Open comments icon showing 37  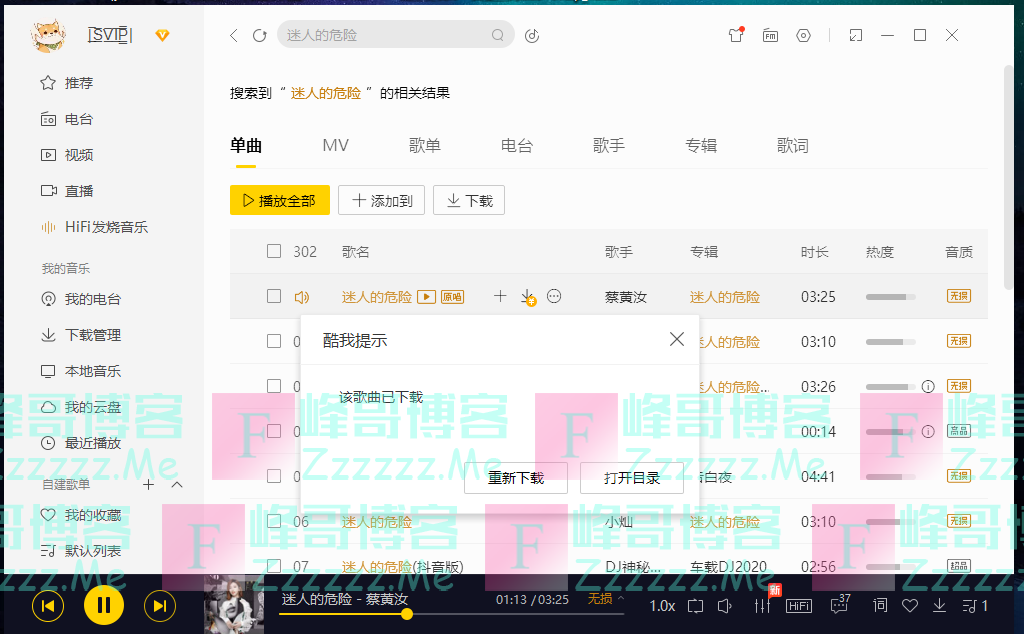(x=838, y=606)
